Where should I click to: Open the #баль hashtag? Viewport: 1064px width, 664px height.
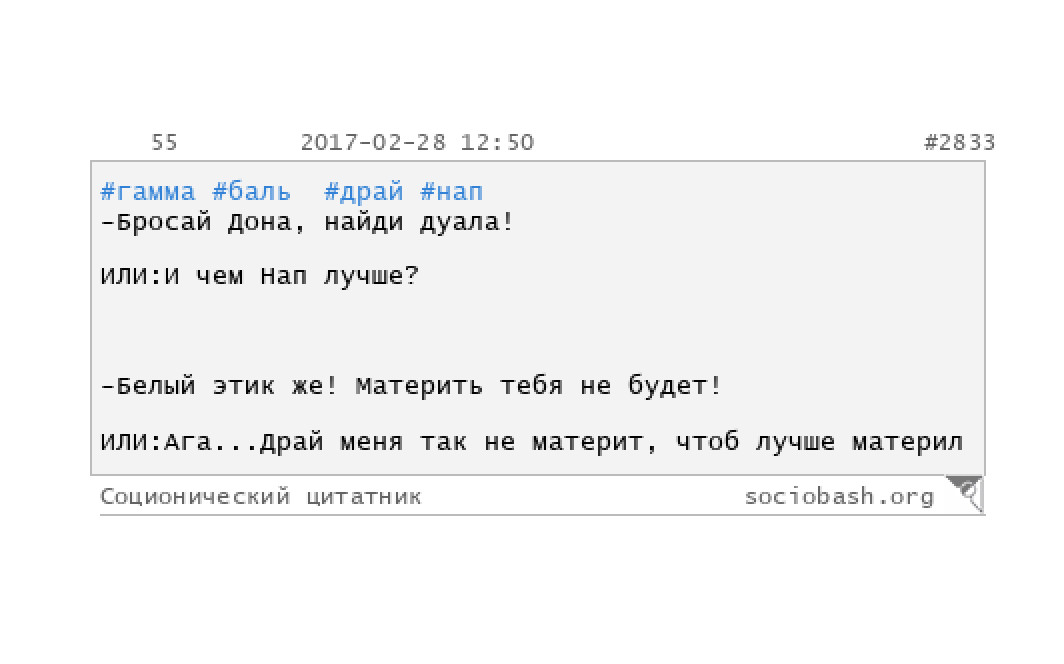click(x=252, y=192)
